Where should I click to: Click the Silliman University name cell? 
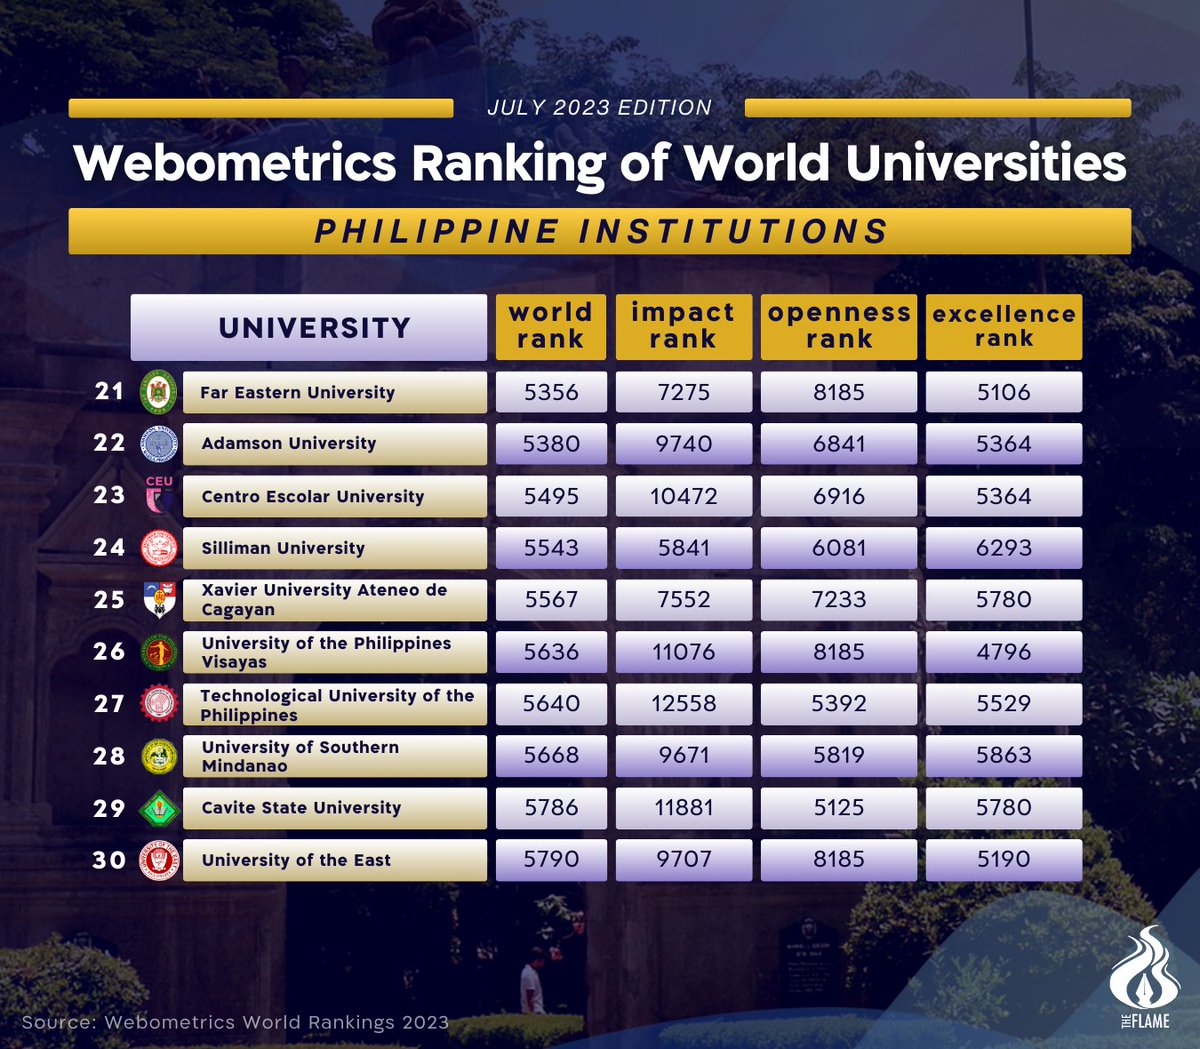coord(335,548)
